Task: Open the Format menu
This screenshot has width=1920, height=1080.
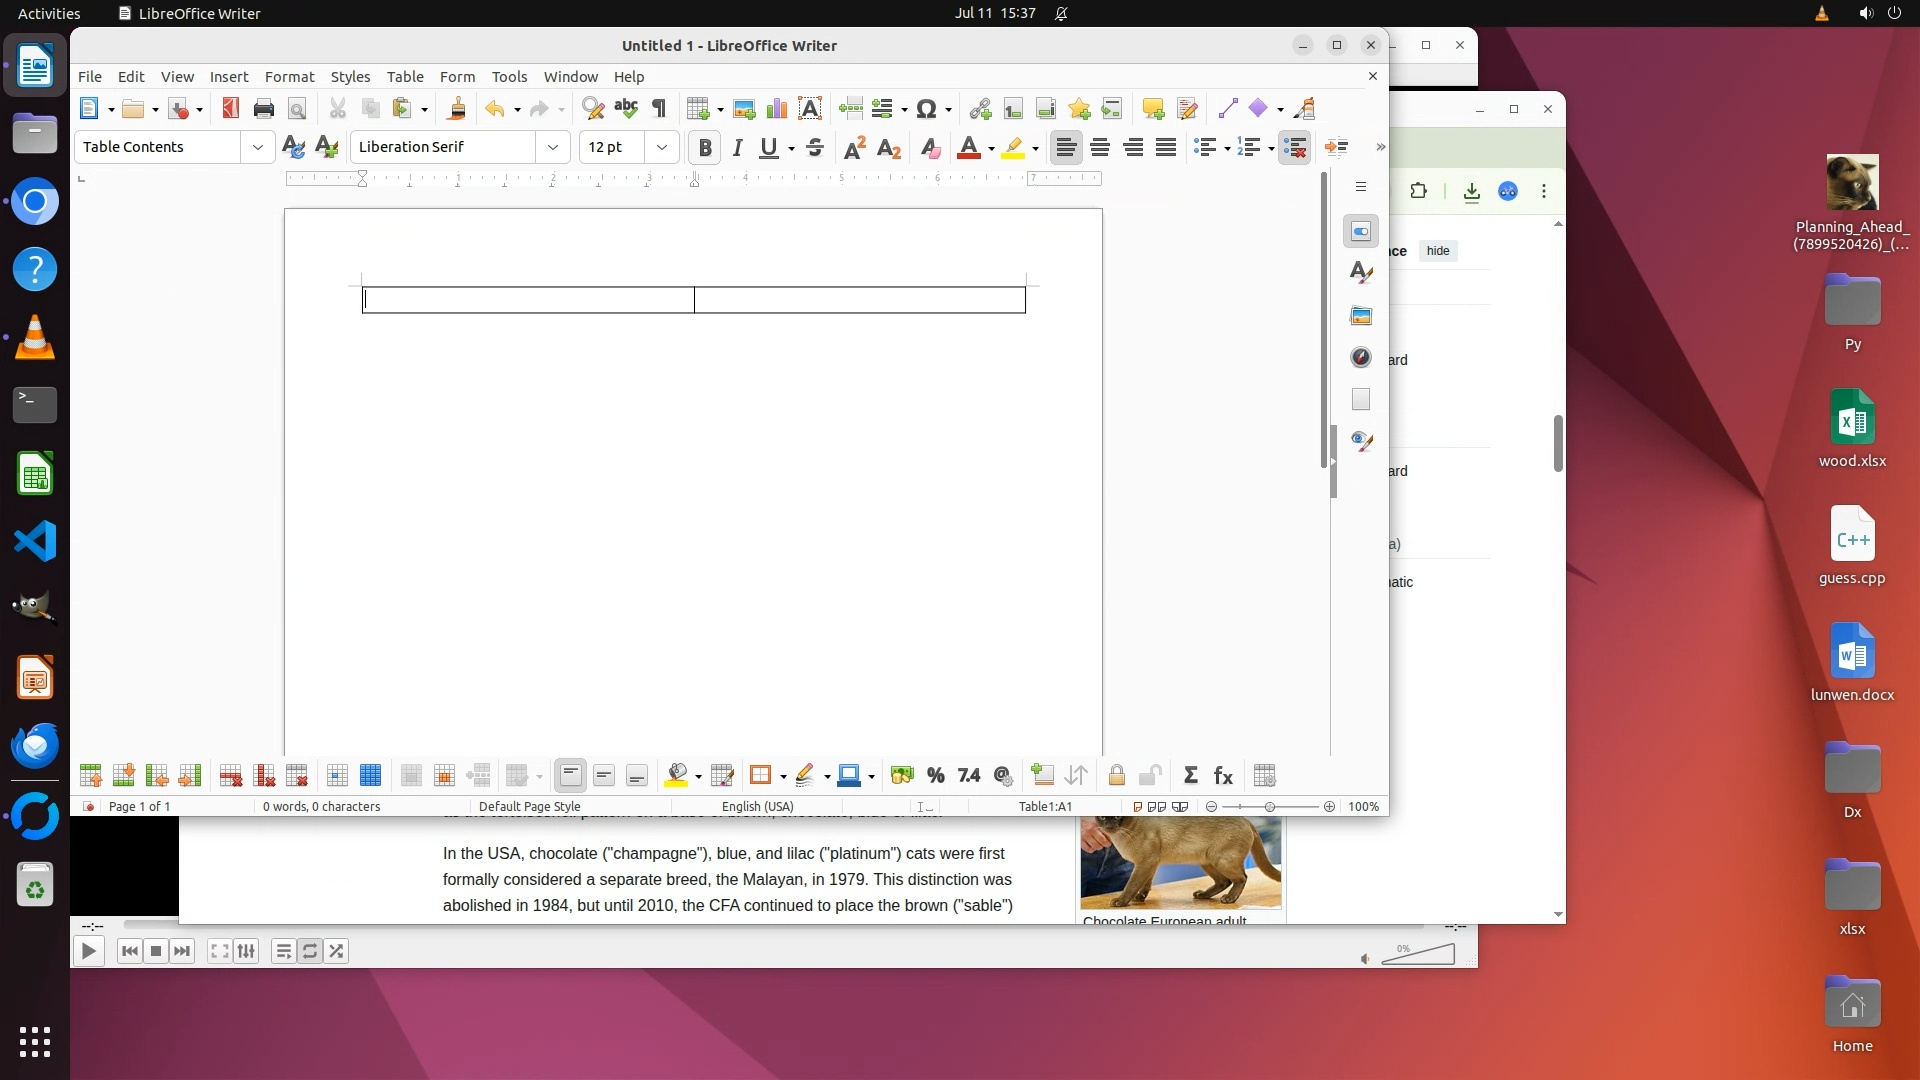Action: (x=289, y=77)
